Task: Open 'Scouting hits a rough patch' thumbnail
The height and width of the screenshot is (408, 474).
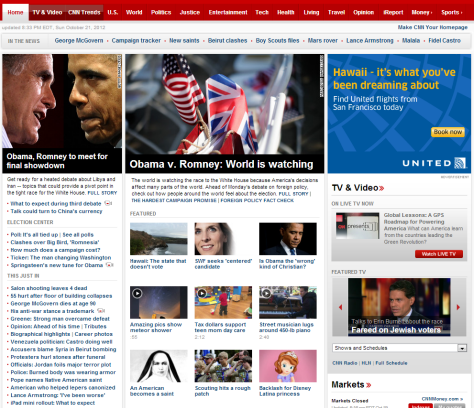Action: click(223, 366)
